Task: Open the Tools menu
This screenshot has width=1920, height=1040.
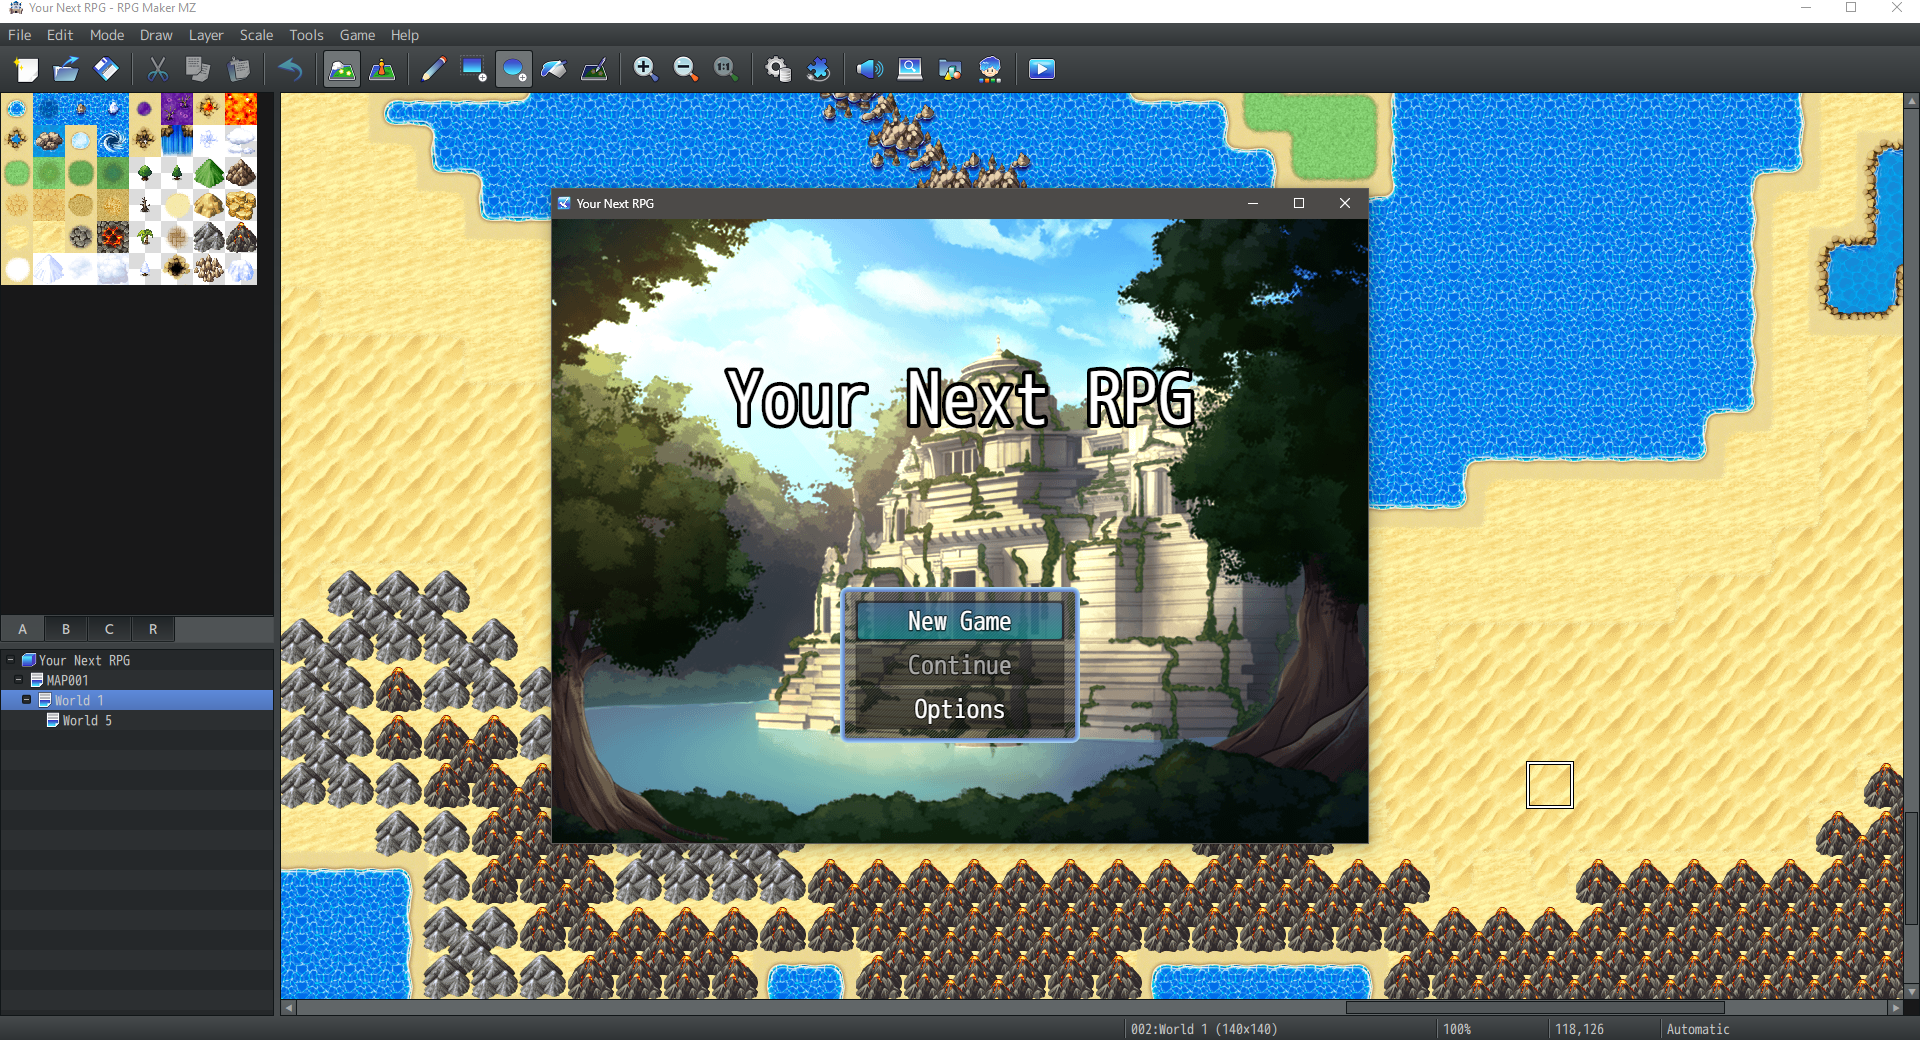Action: (305, 35)
